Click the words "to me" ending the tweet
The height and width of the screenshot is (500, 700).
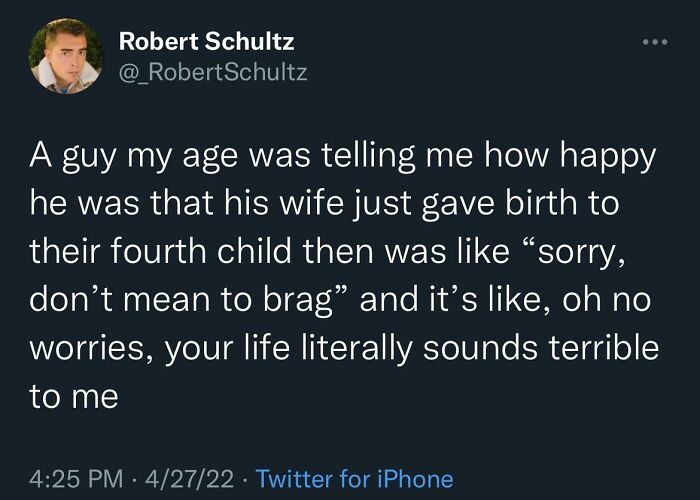(x=73, y=397)
